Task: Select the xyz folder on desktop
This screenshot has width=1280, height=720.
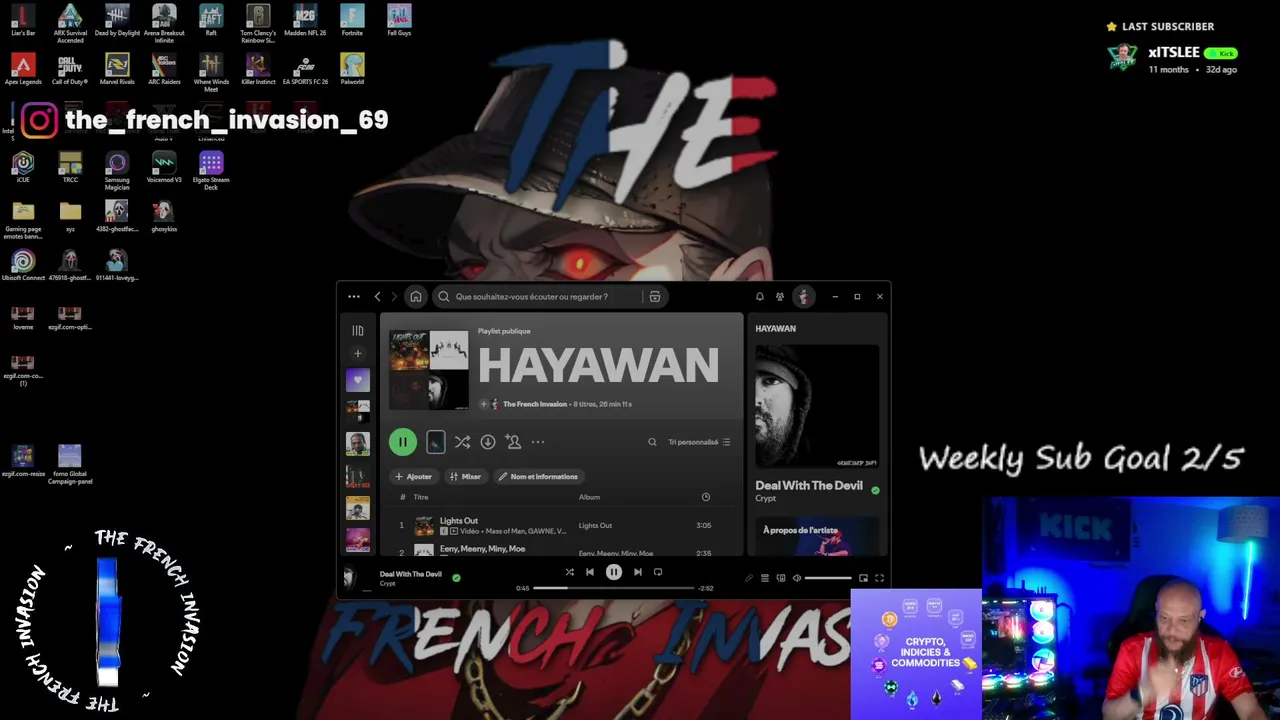Action: point(70,216)
